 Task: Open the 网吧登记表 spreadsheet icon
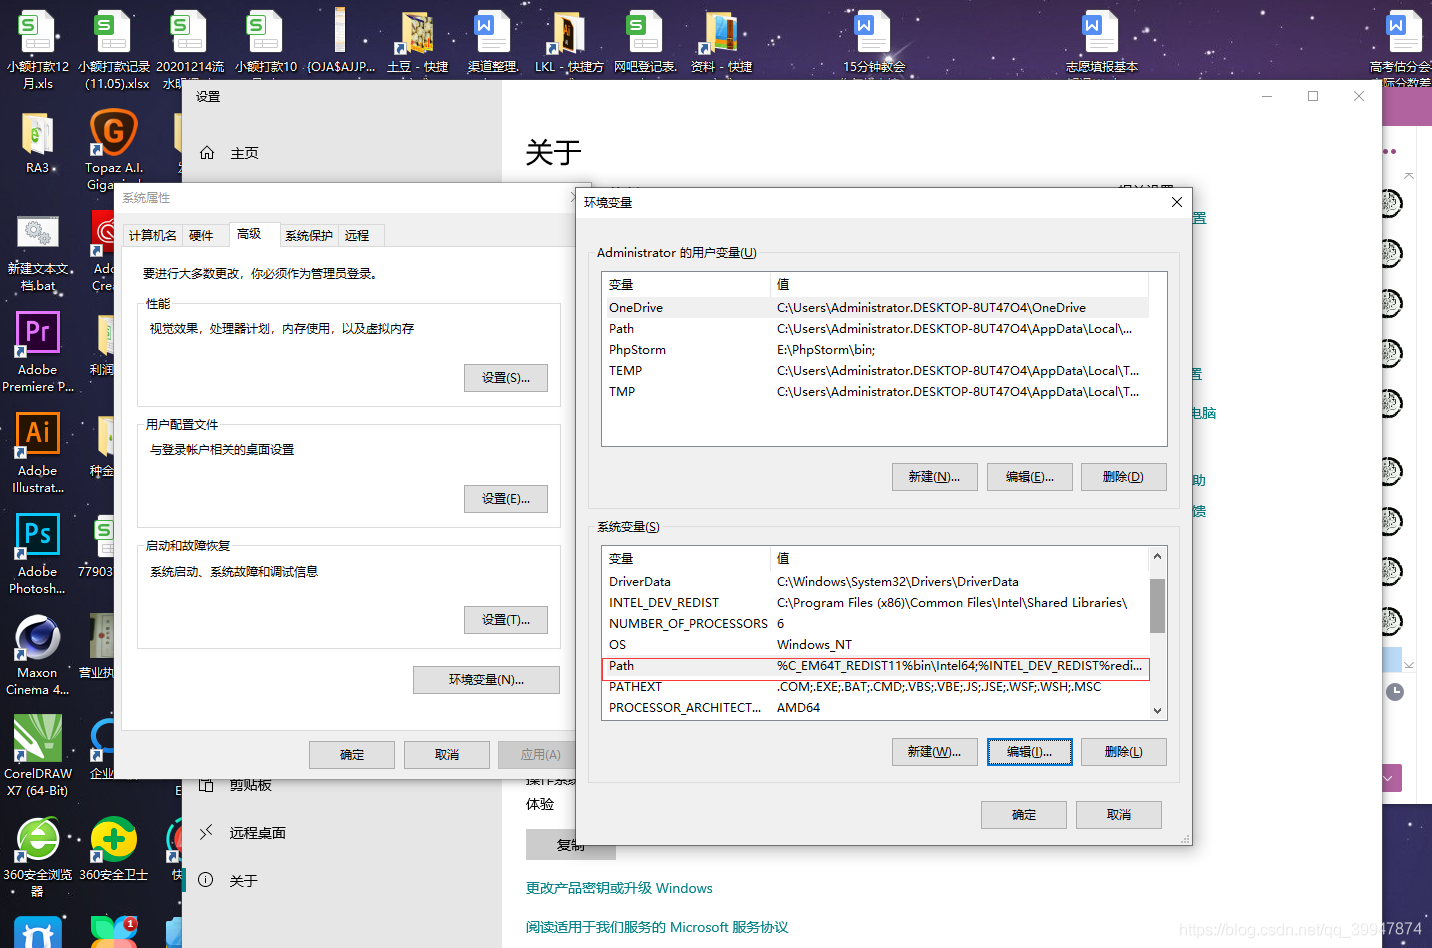[x=645, y=43]
